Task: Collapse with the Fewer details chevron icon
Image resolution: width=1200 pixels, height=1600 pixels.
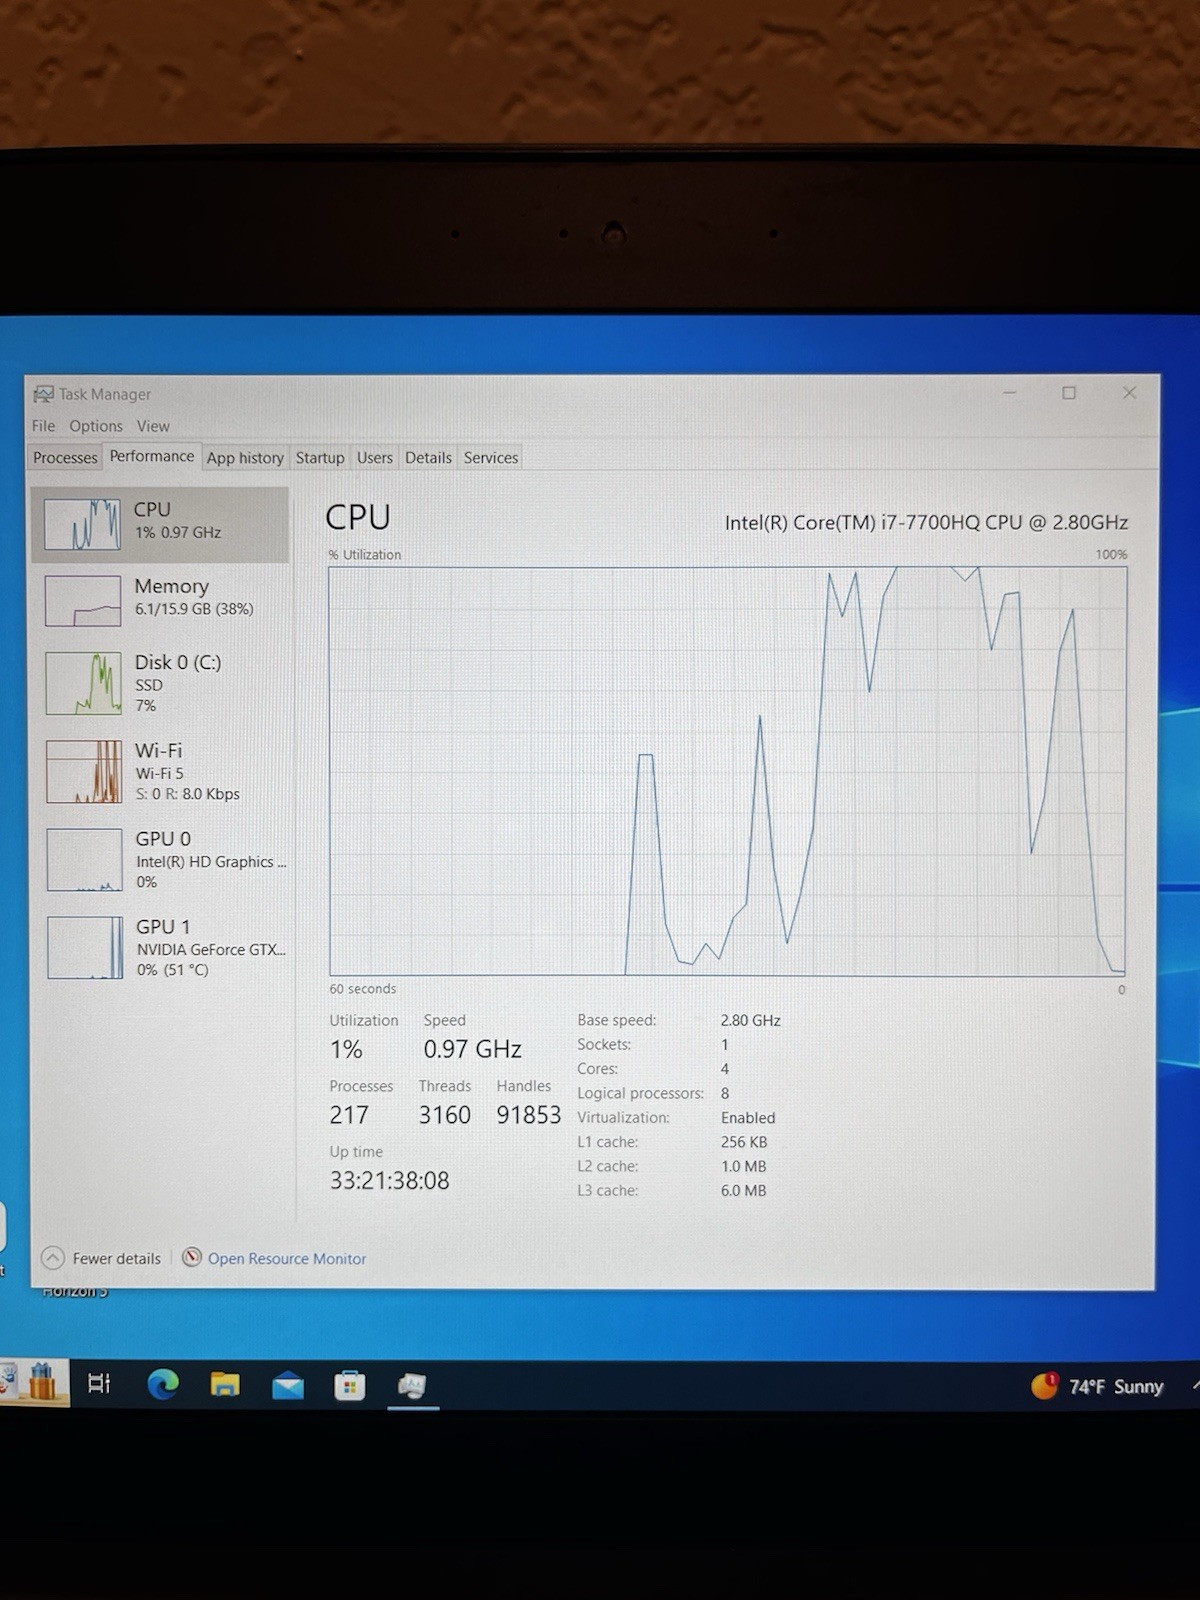Action: pos(53,1258)
